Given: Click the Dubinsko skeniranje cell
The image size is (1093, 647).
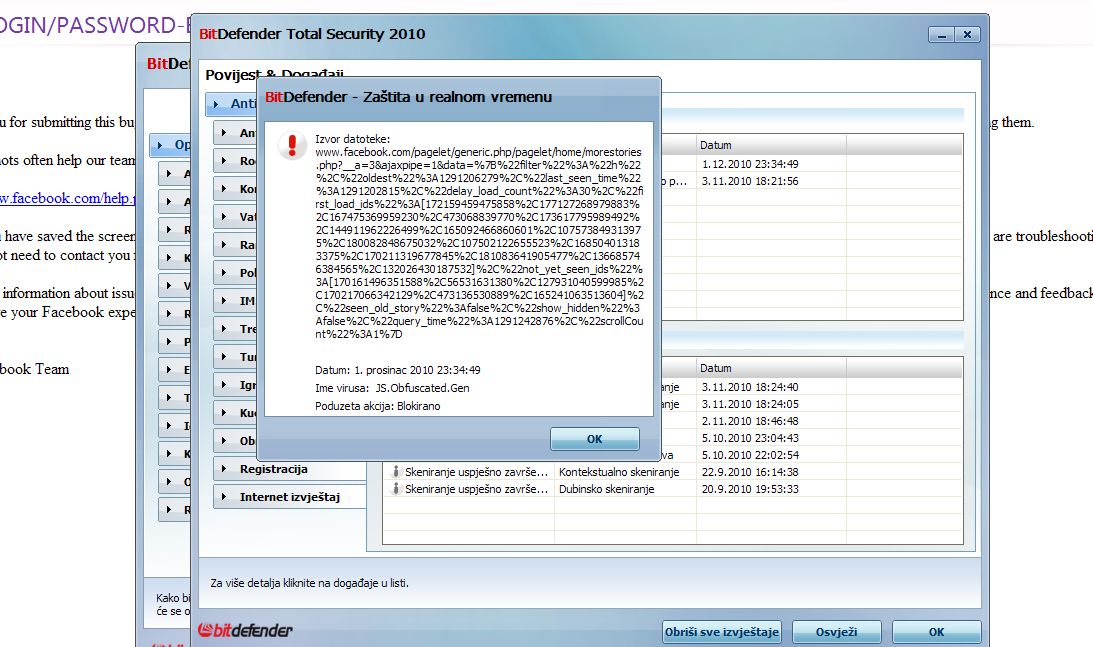Looking at the screenshot, I should pos(606,489).
